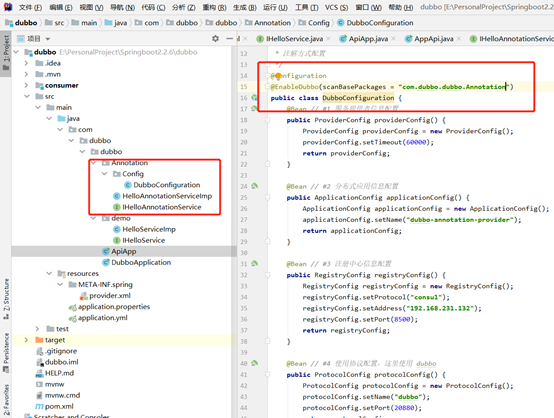This screenshot has height=418, width=554.
Task: Collapse the src folder
Action: pos(27,96)
